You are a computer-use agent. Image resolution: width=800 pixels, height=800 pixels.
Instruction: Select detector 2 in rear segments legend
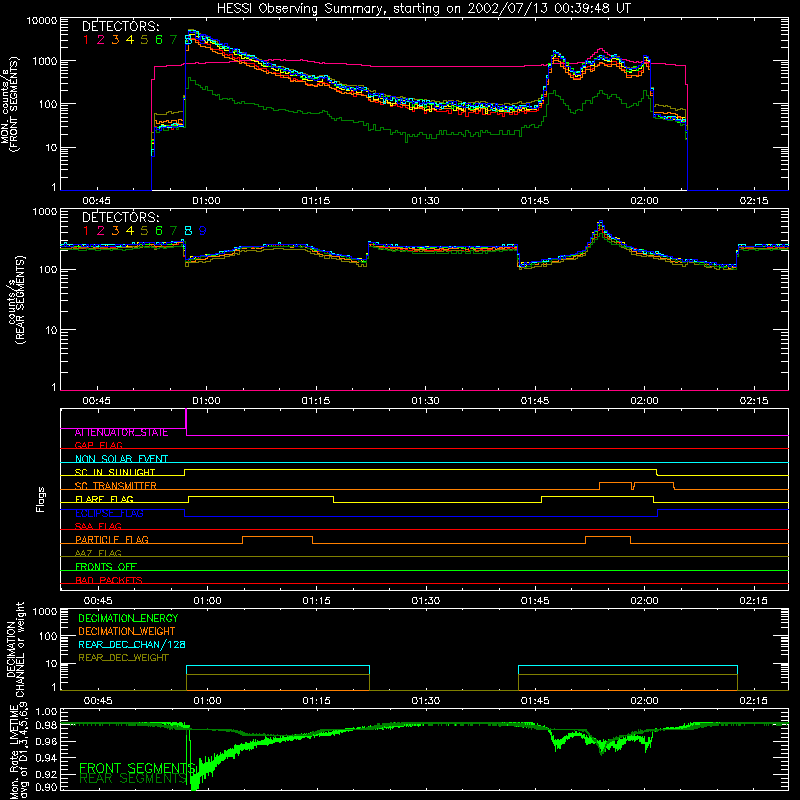[x=101, y=231]
